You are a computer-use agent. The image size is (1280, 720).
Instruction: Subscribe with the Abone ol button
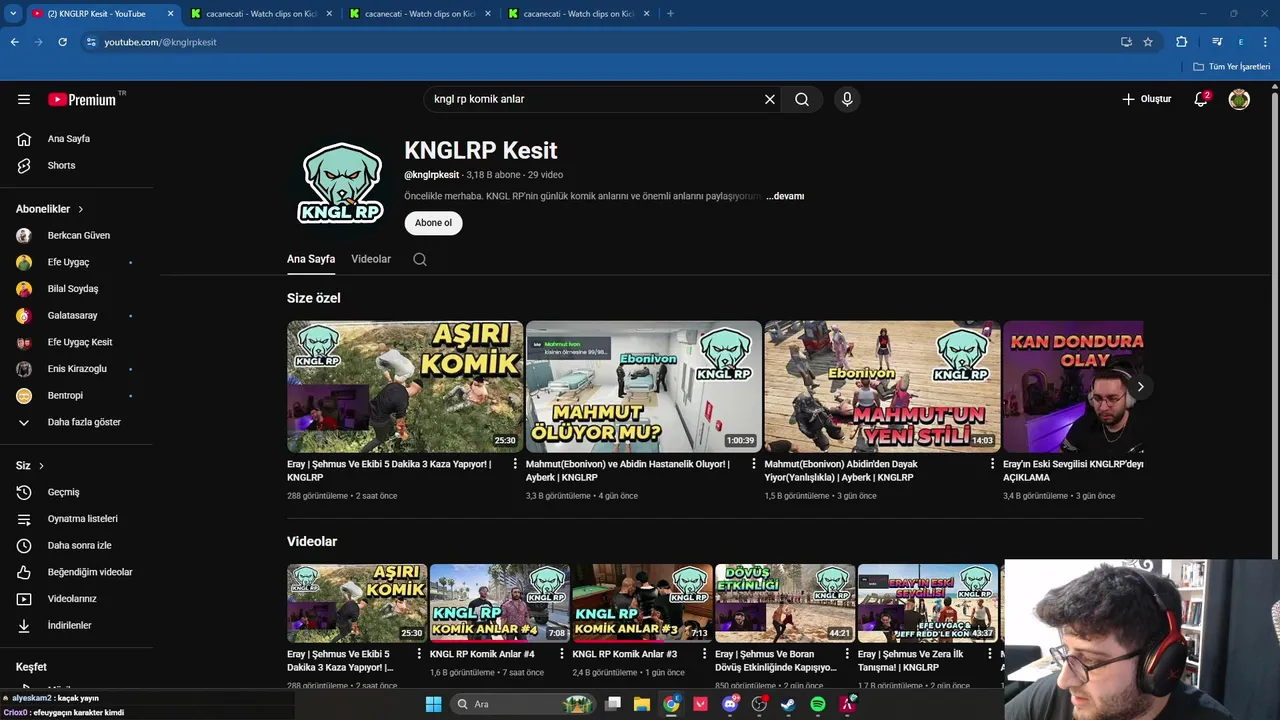pyautogui.click(x=433, y=223)
